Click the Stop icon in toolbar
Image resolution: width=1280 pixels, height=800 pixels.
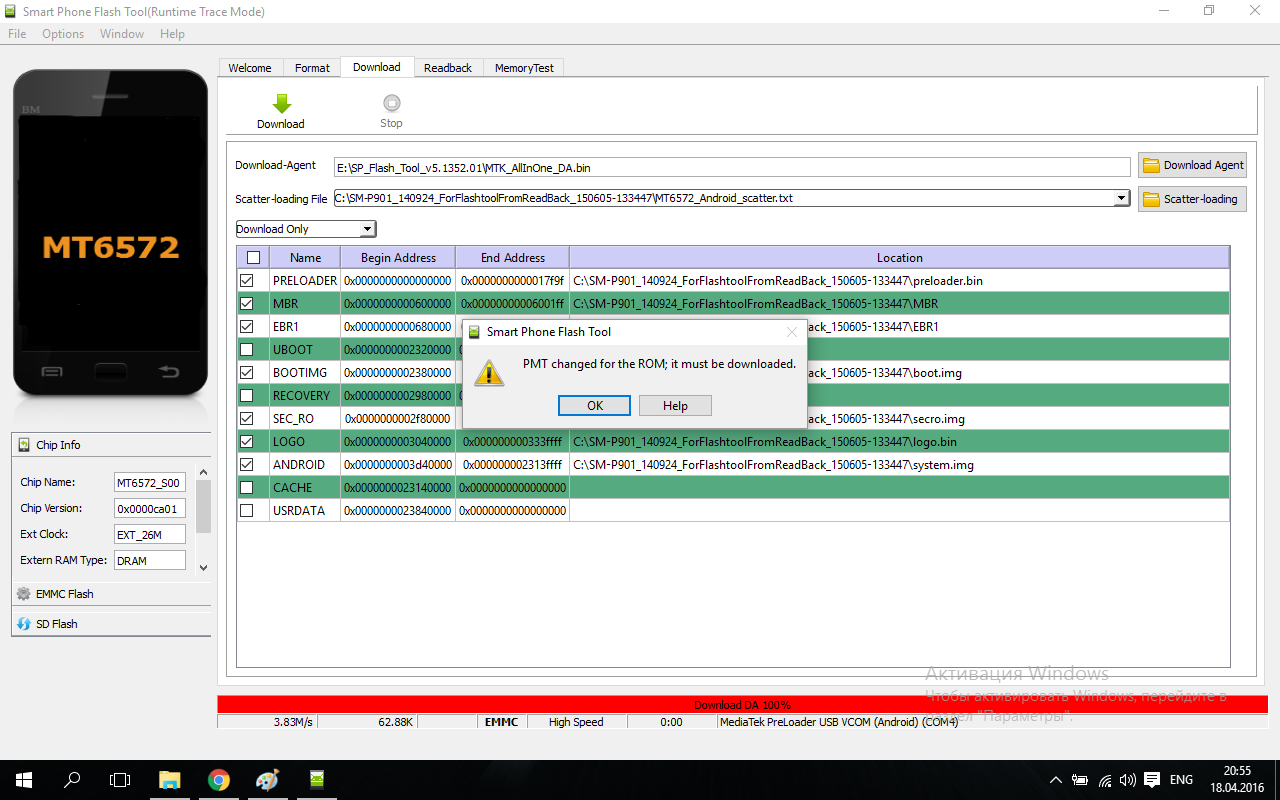click(x=391, y=104)
